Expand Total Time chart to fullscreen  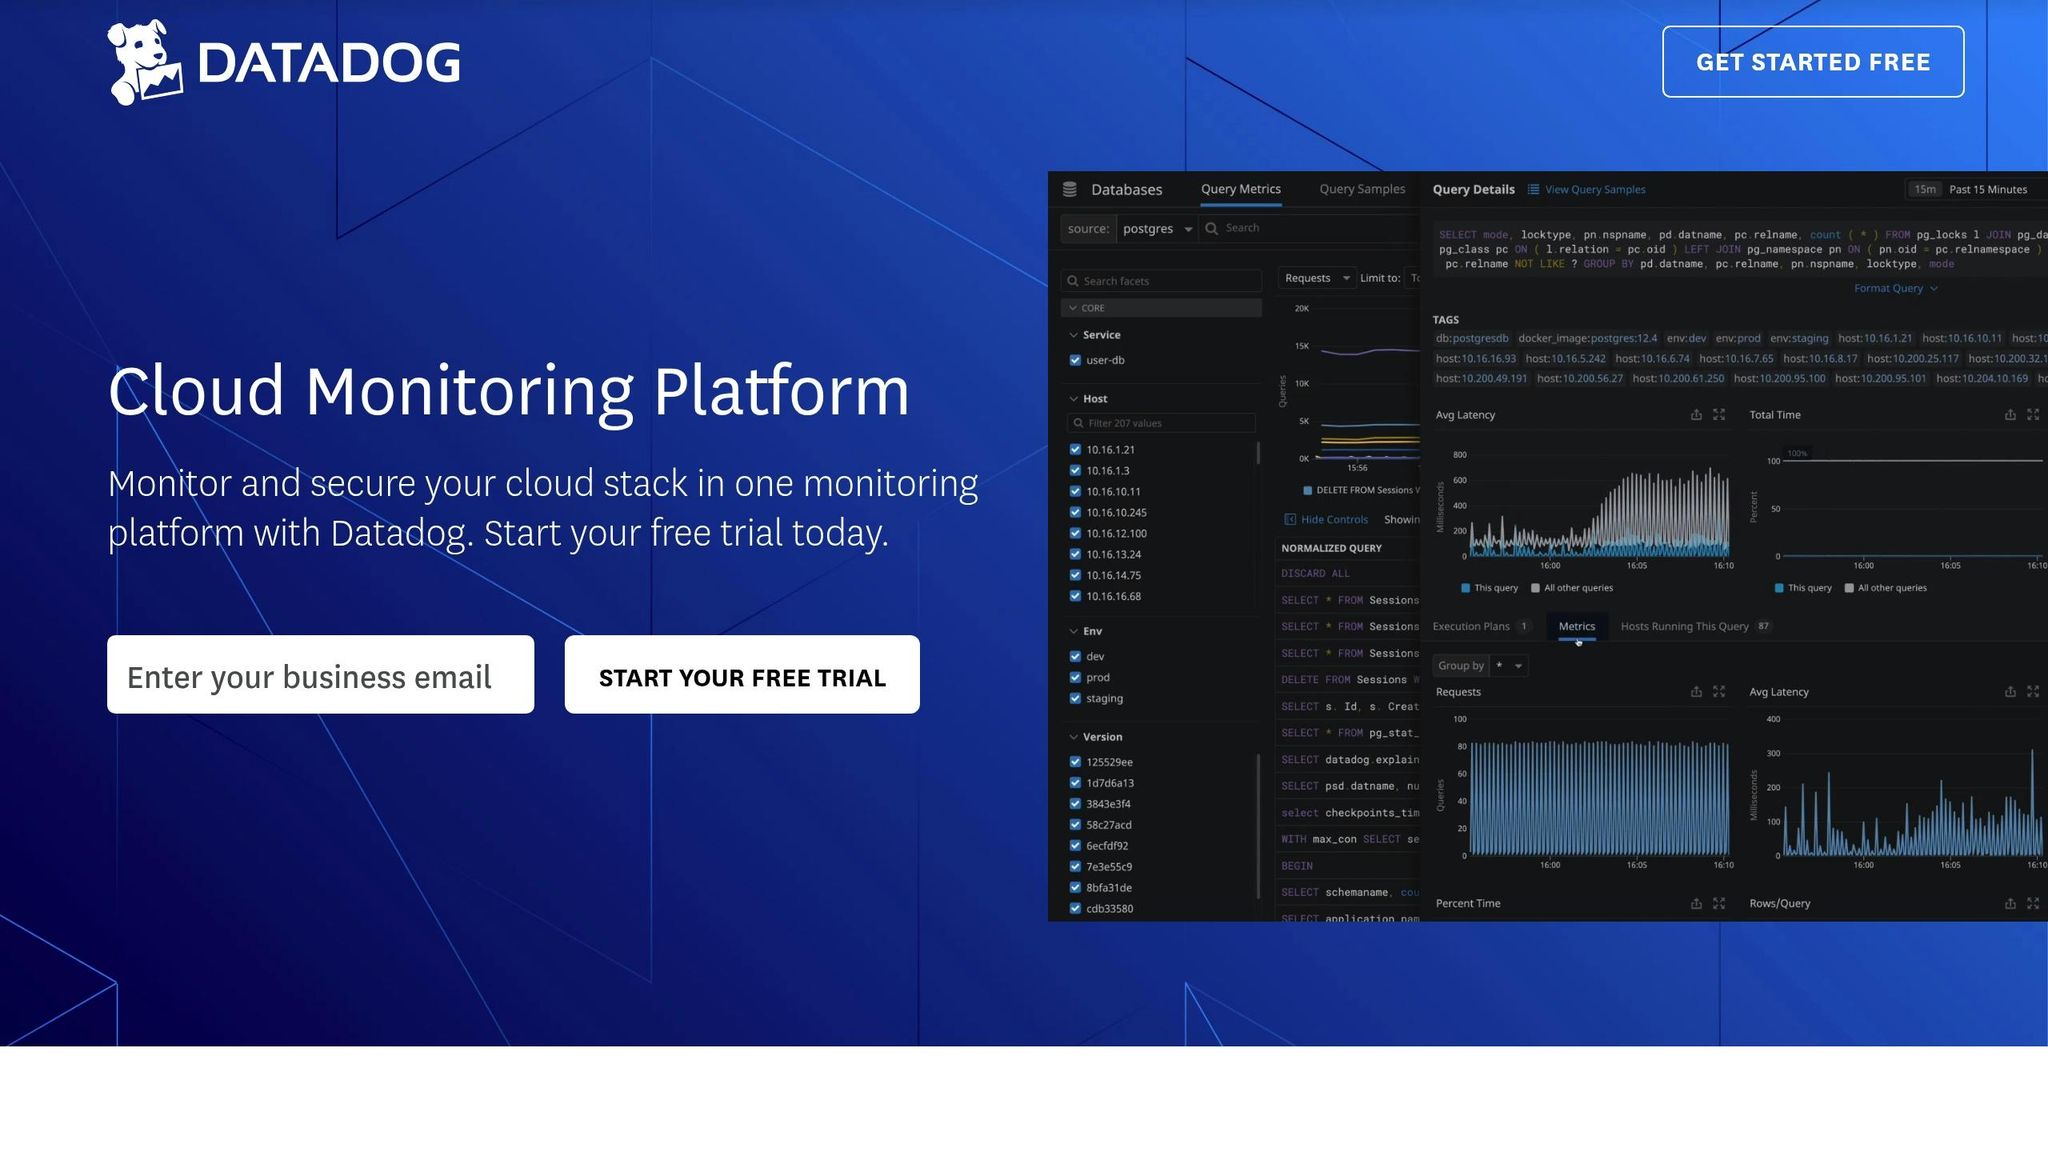(x=2032, y=415)
